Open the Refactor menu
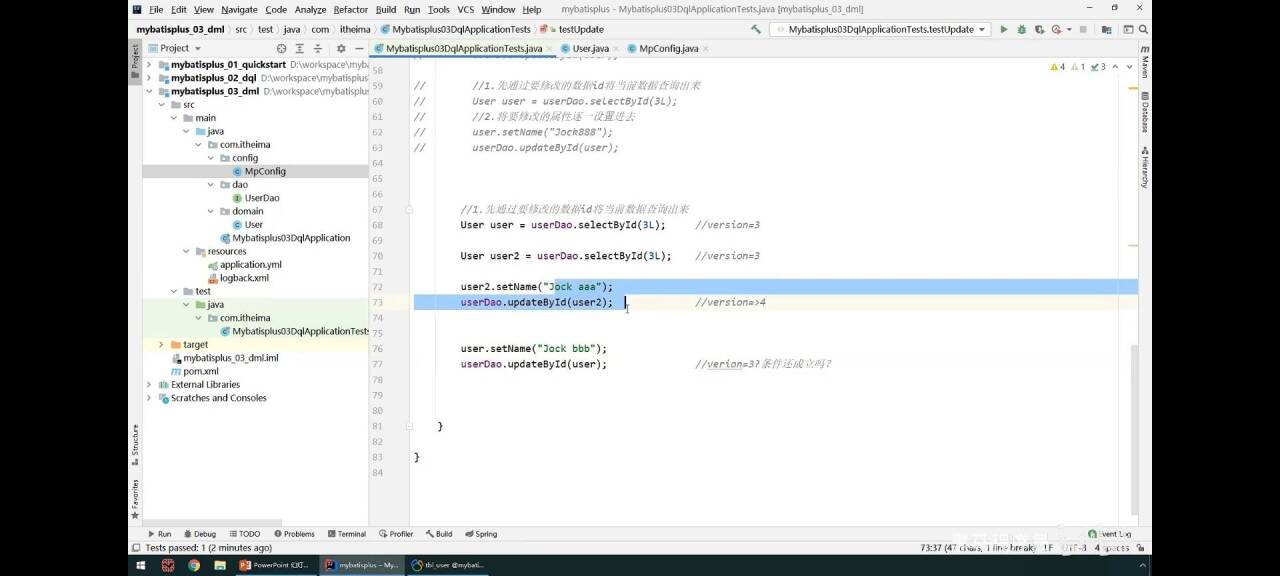The height and width of the screenshot is (576, 1280). (350, 9)
